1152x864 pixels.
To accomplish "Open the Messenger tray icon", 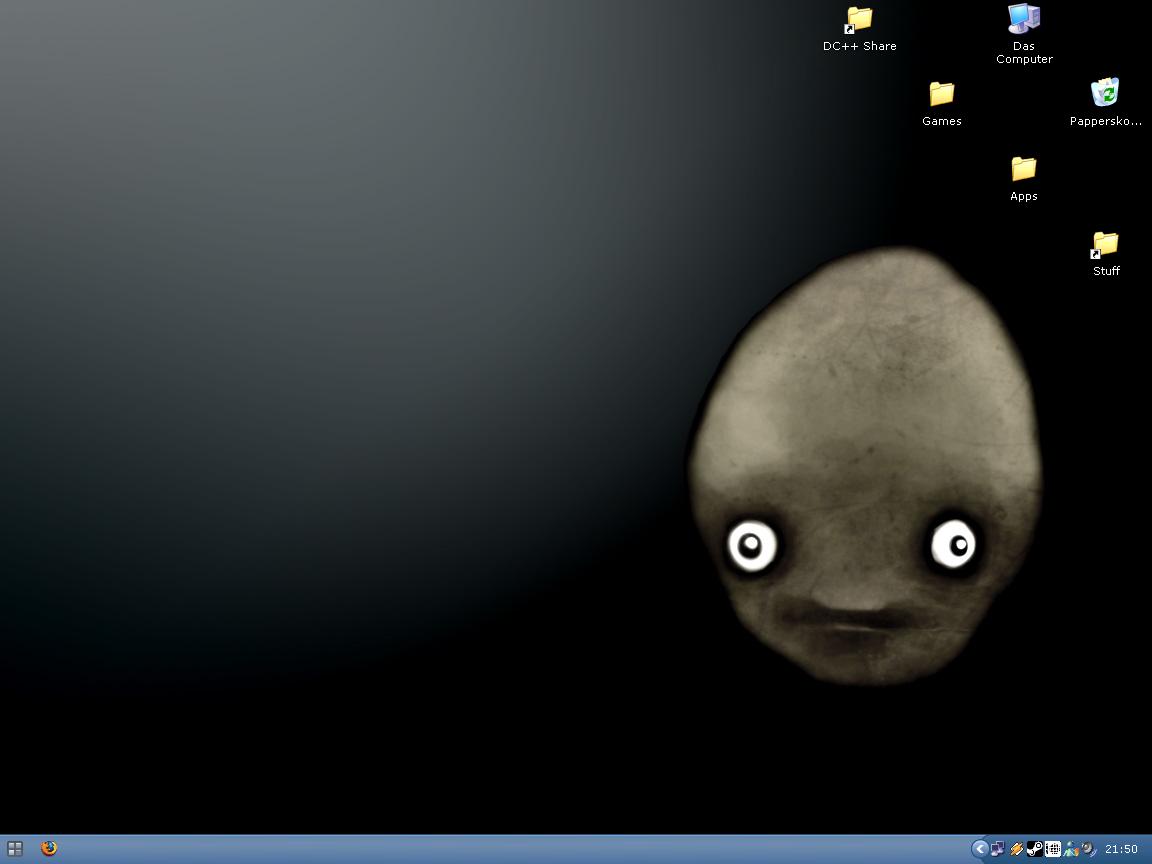I will pyautogui.click(x=1070, y=849).
